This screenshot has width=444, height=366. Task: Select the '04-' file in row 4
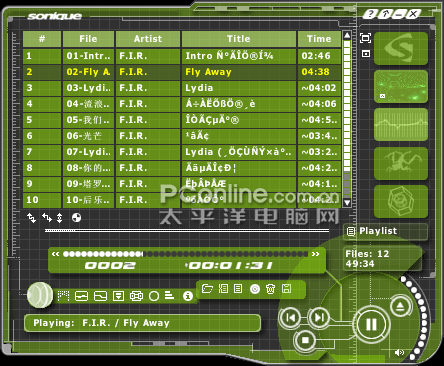[x=88, y=104]
